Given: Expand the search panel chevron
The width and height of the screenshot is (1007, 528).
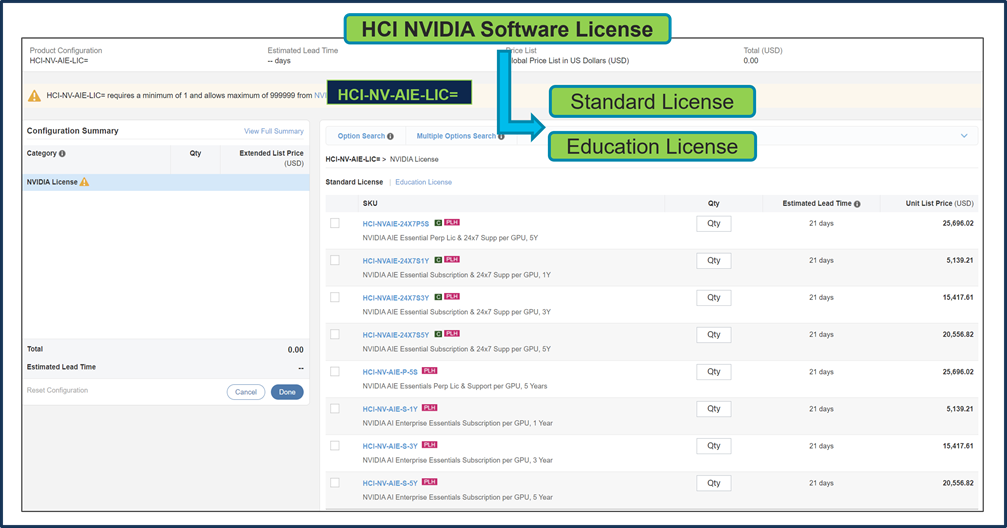Looking at the screenshot, I should point(964,136).
